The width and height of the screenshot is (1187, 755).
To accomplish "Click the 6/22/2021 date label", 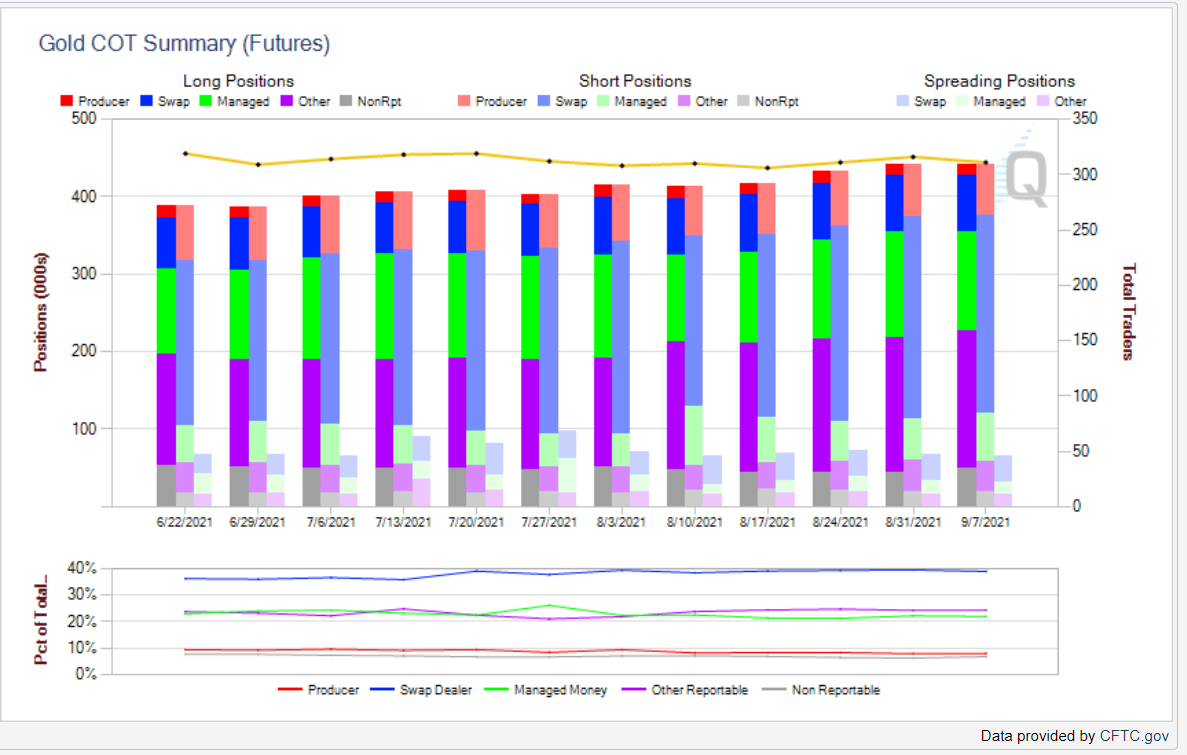I will click(185, 522).
